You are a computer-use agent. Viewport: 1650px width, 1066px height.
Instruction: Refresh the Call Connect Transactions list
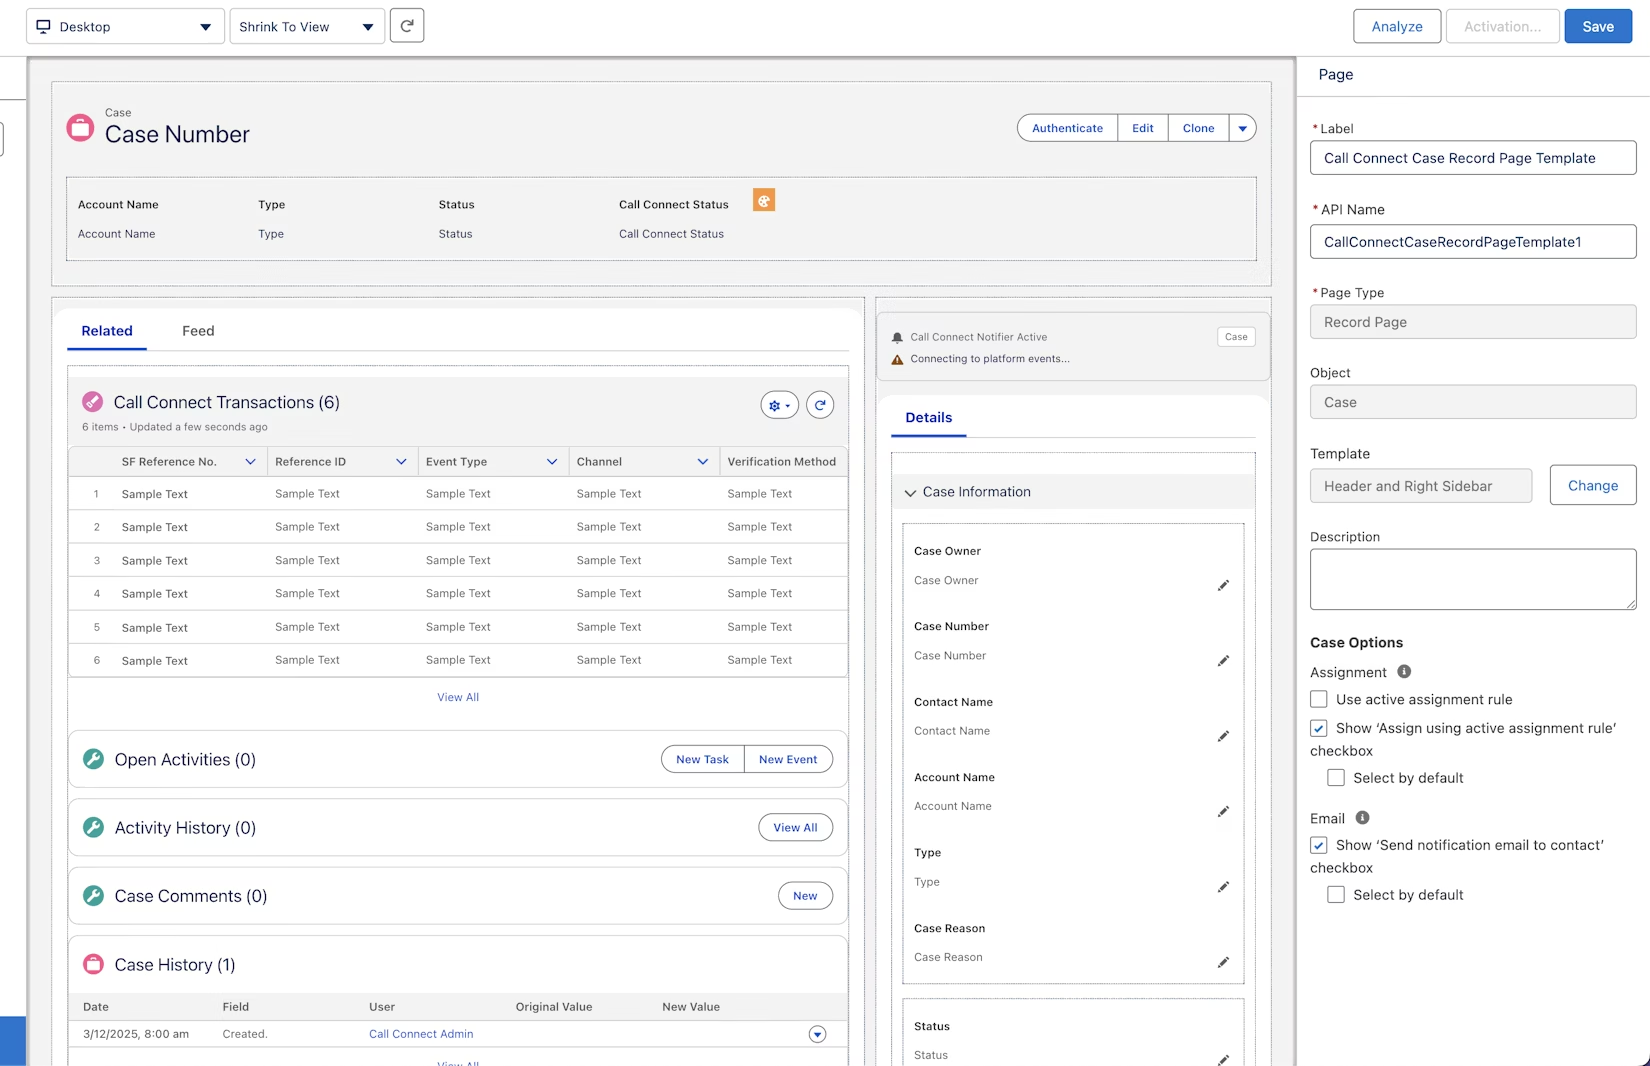(x=820, y=405)
